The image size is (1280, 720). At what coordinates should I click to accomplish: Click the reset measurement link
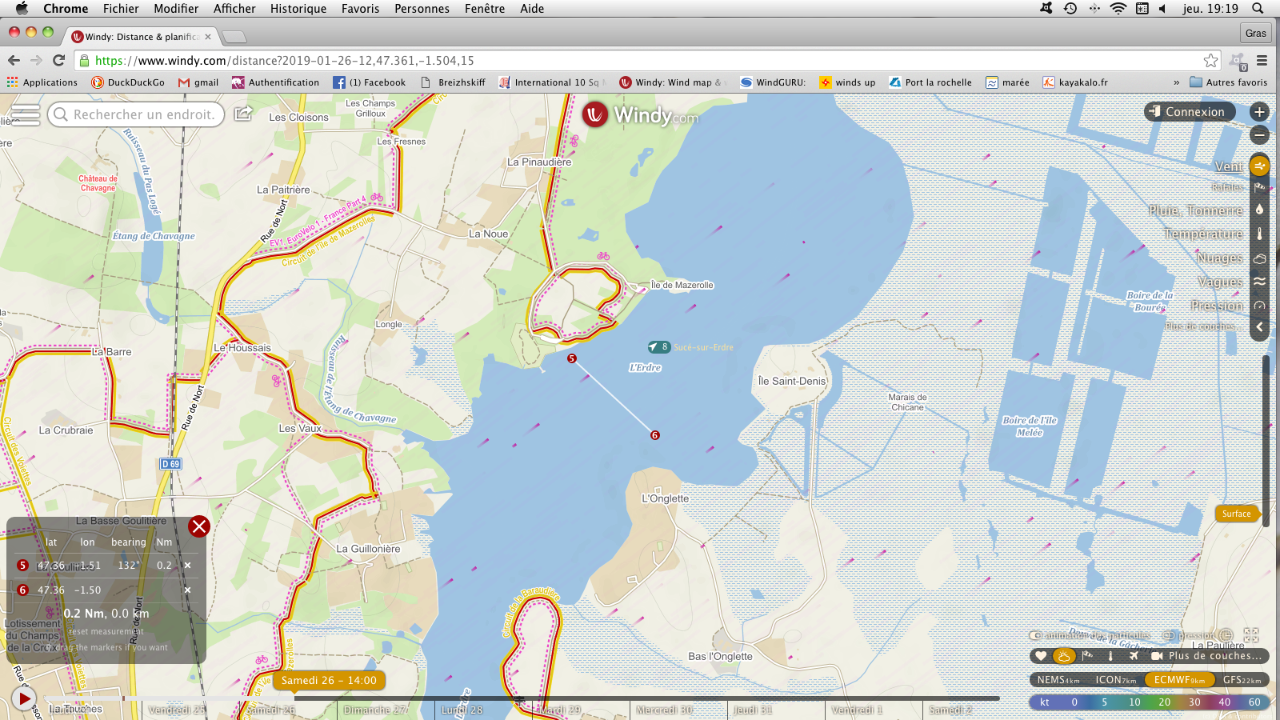[x=104, y=631]
